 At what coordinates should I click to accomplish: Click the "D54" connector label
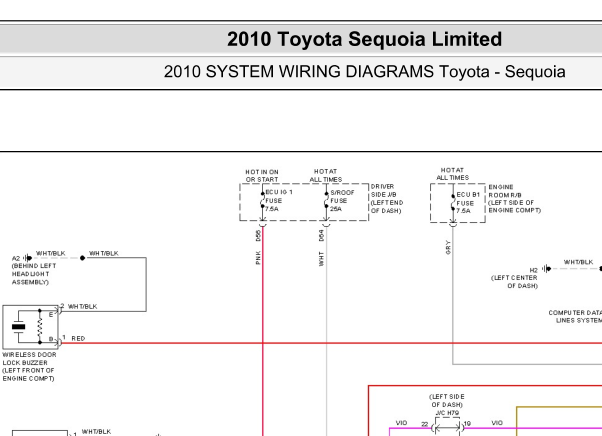tap(322, 235)
